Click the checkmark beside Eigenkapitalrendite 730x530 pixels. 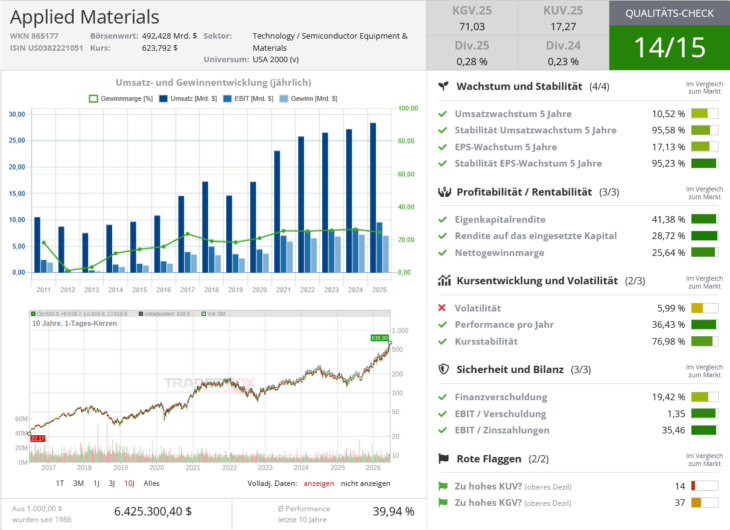(x=442, y=219)
